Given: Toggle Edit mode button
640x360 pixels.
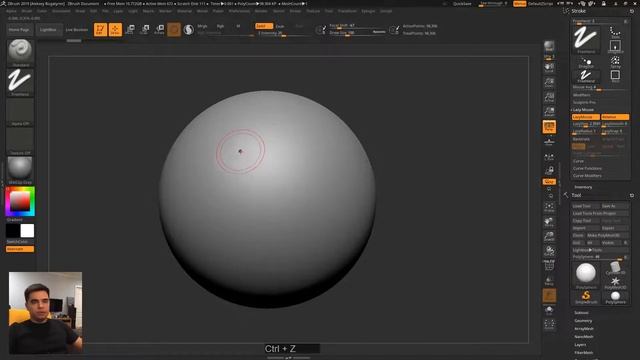Looking at the screenshot, I should click(x=100, y=29).
